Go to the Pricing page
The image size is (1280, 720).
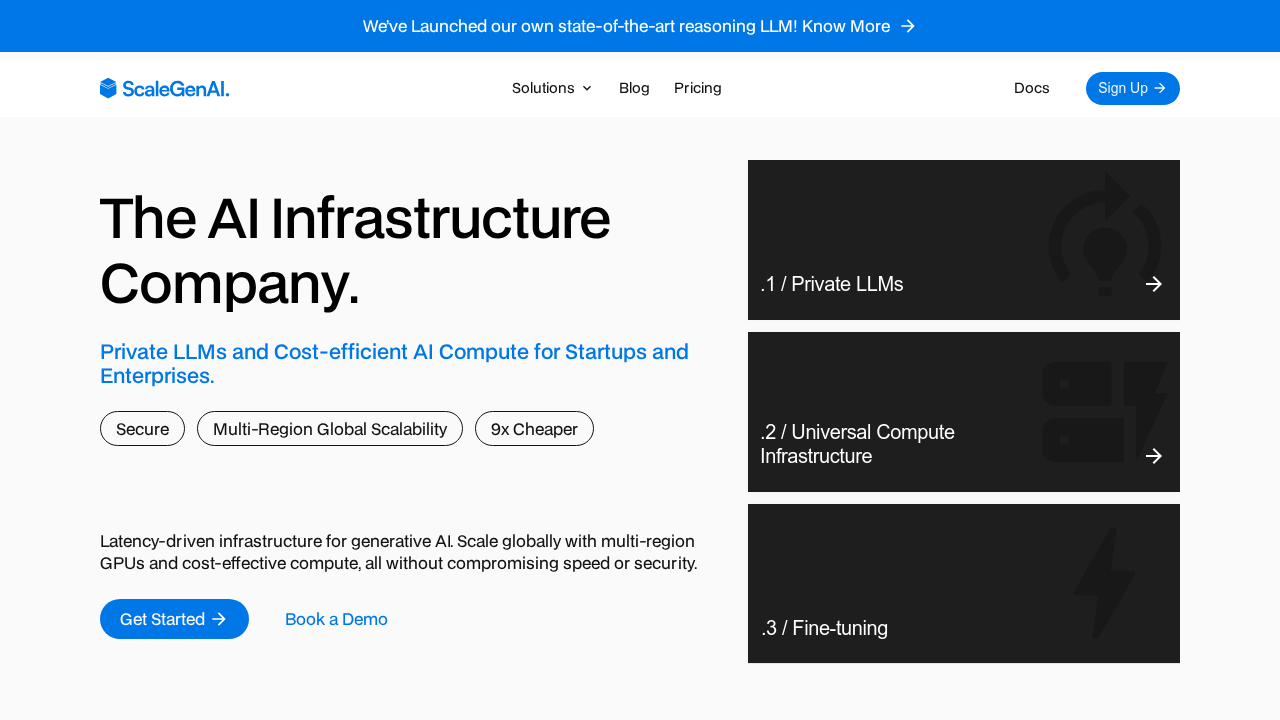point(697,88)
